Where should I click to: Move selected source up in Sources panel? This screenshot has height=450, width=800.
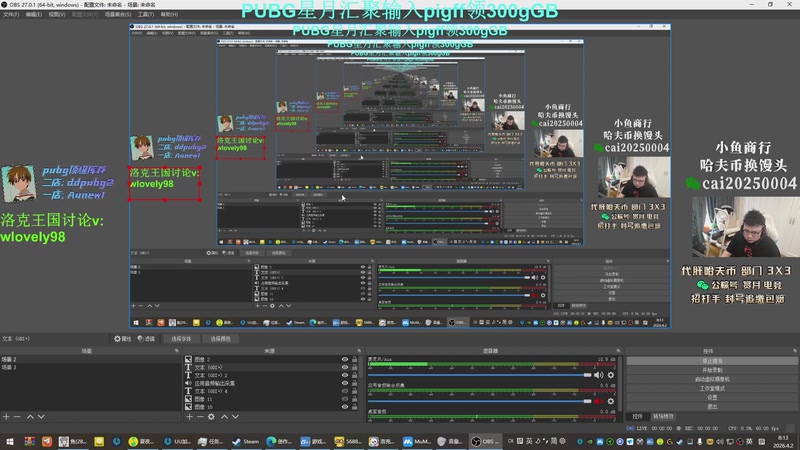[224, 417]
